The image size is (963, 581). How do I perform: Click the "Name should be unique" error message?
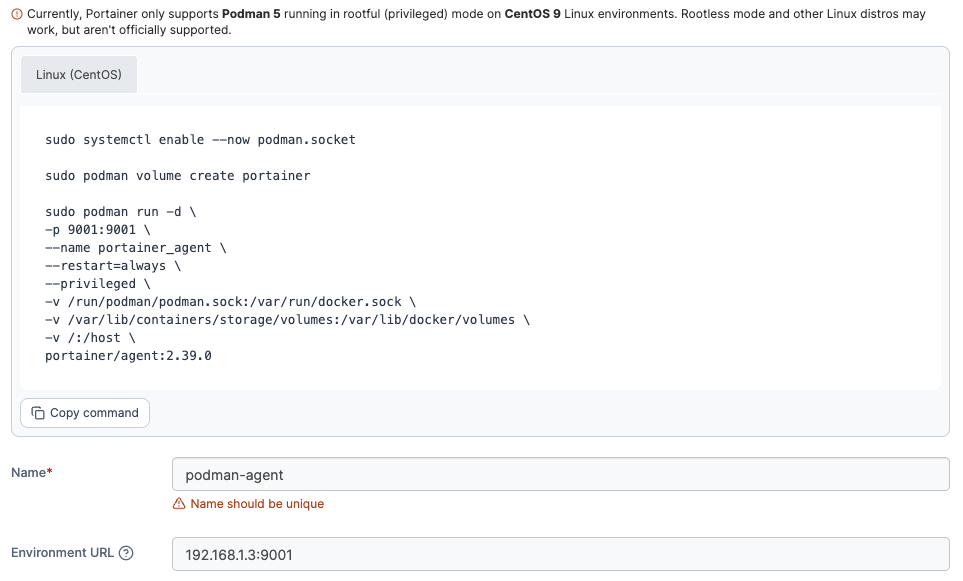[257, 504]
